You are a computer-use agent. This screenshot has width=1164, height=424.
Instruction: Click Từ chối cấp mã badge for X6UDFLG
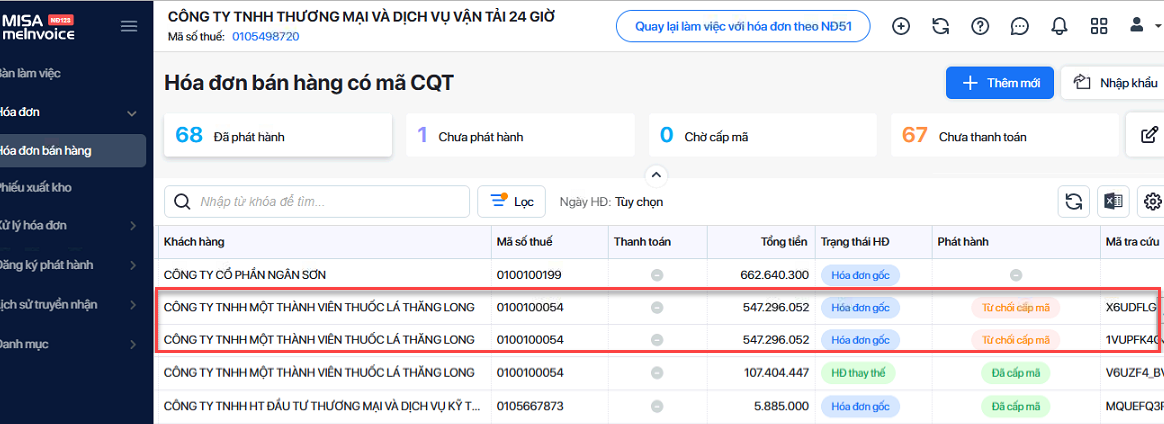click(1016, 307)
